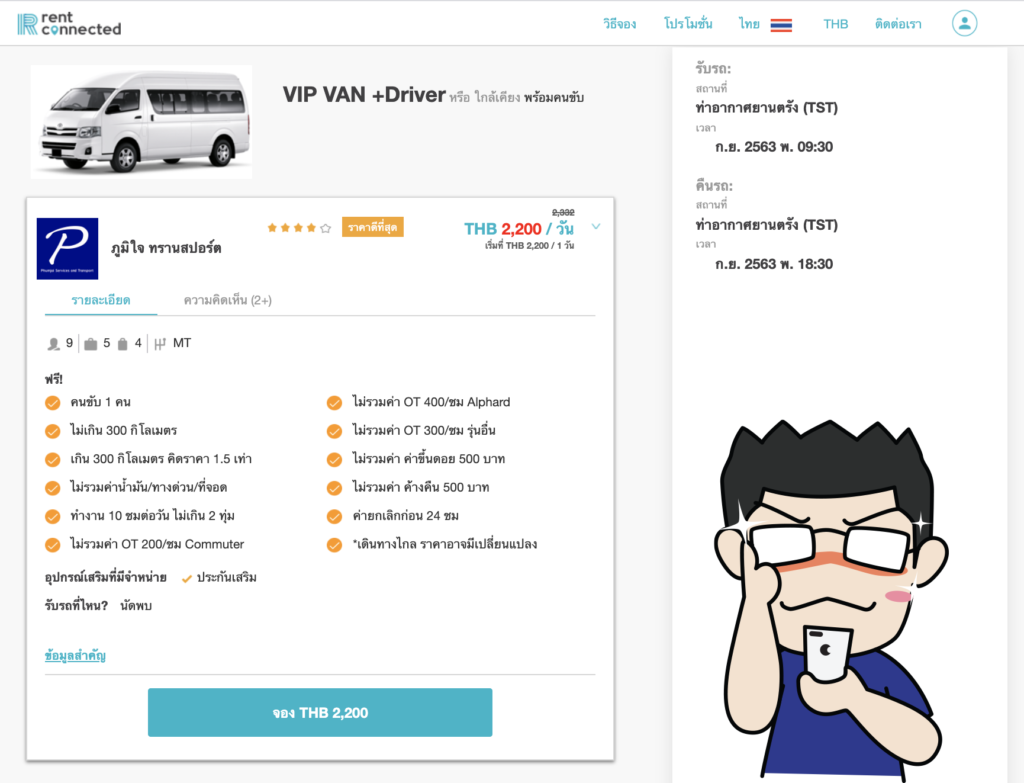This screenshot has width=1024, height=783.
Task: Click the large luggage suitcase icon
Action: (x=91, y=344)
